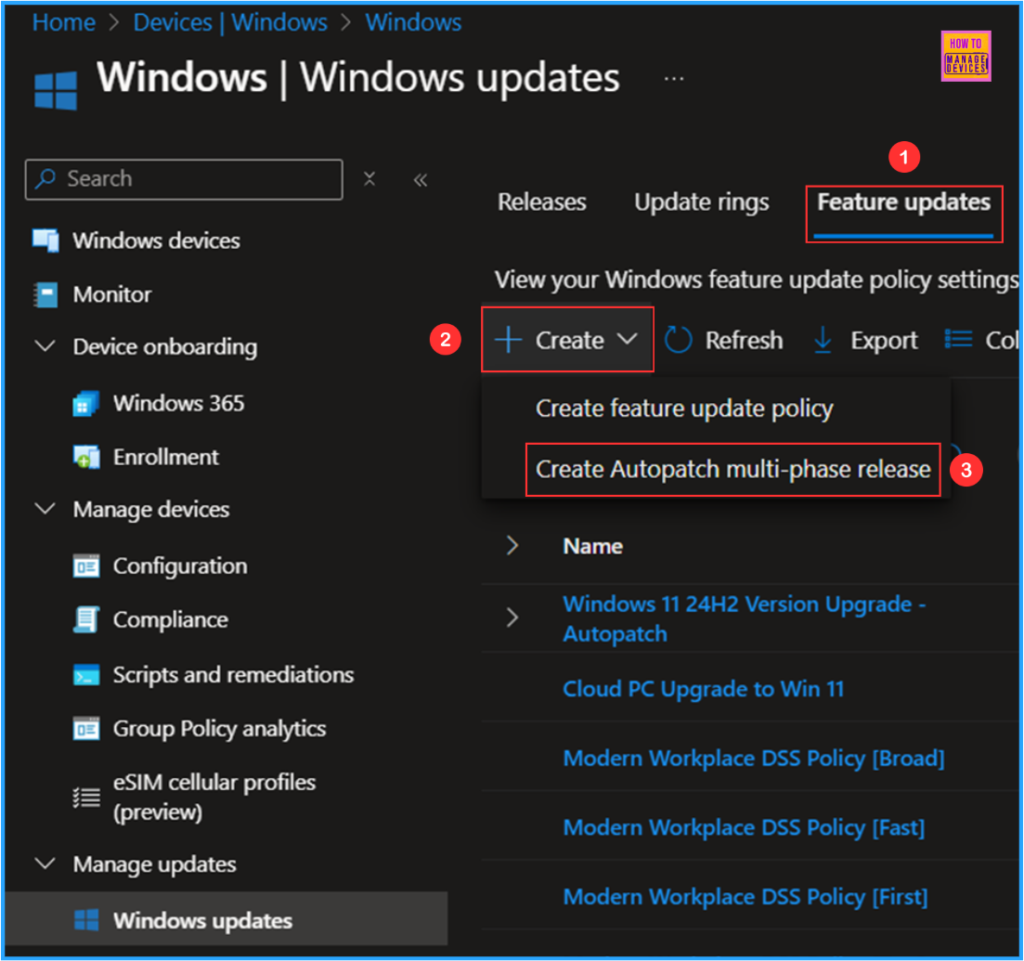Collapse the Device onboarding section

point(44,346)
